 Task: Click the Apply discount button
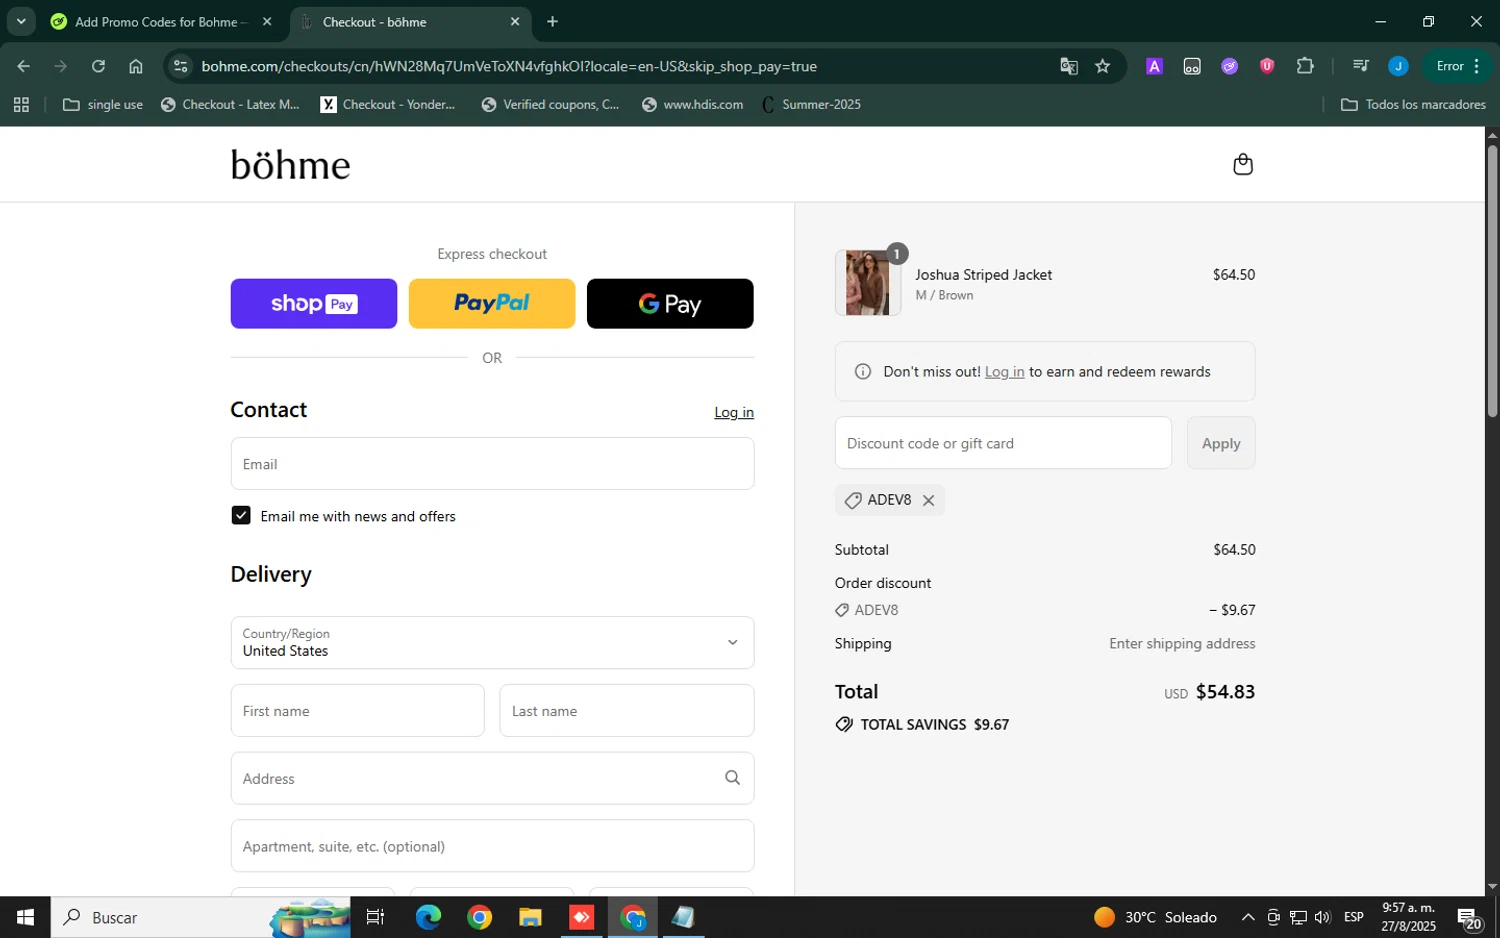tap(1221, 443)
